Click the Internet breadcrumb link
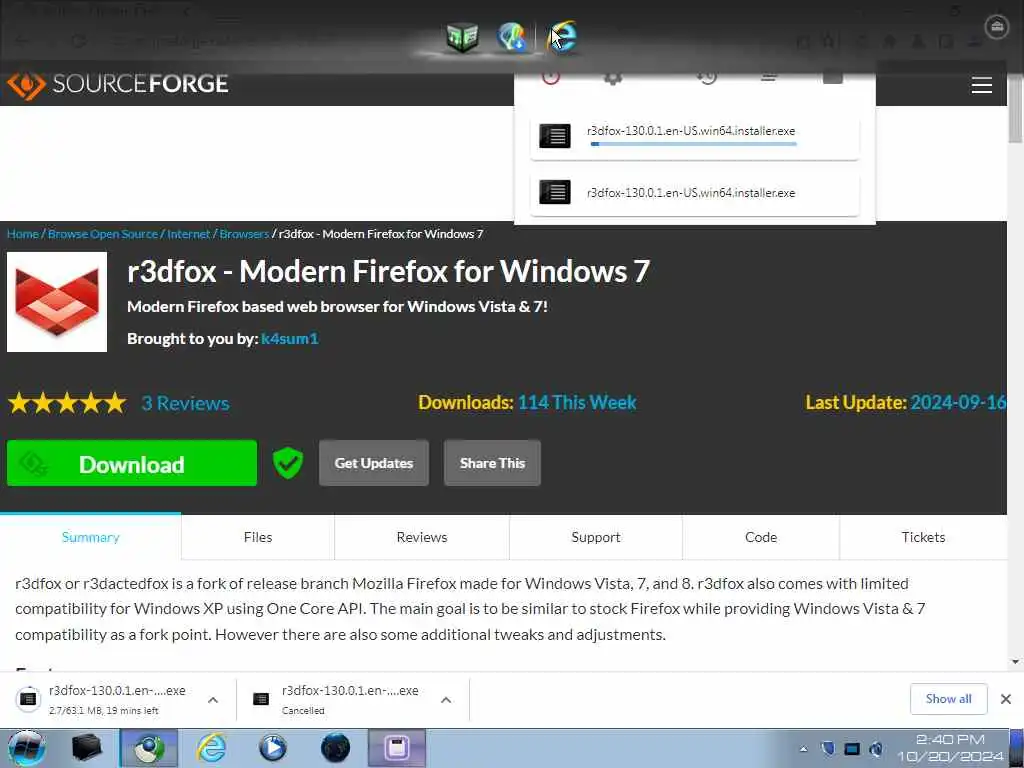 (x=189, y=234)
